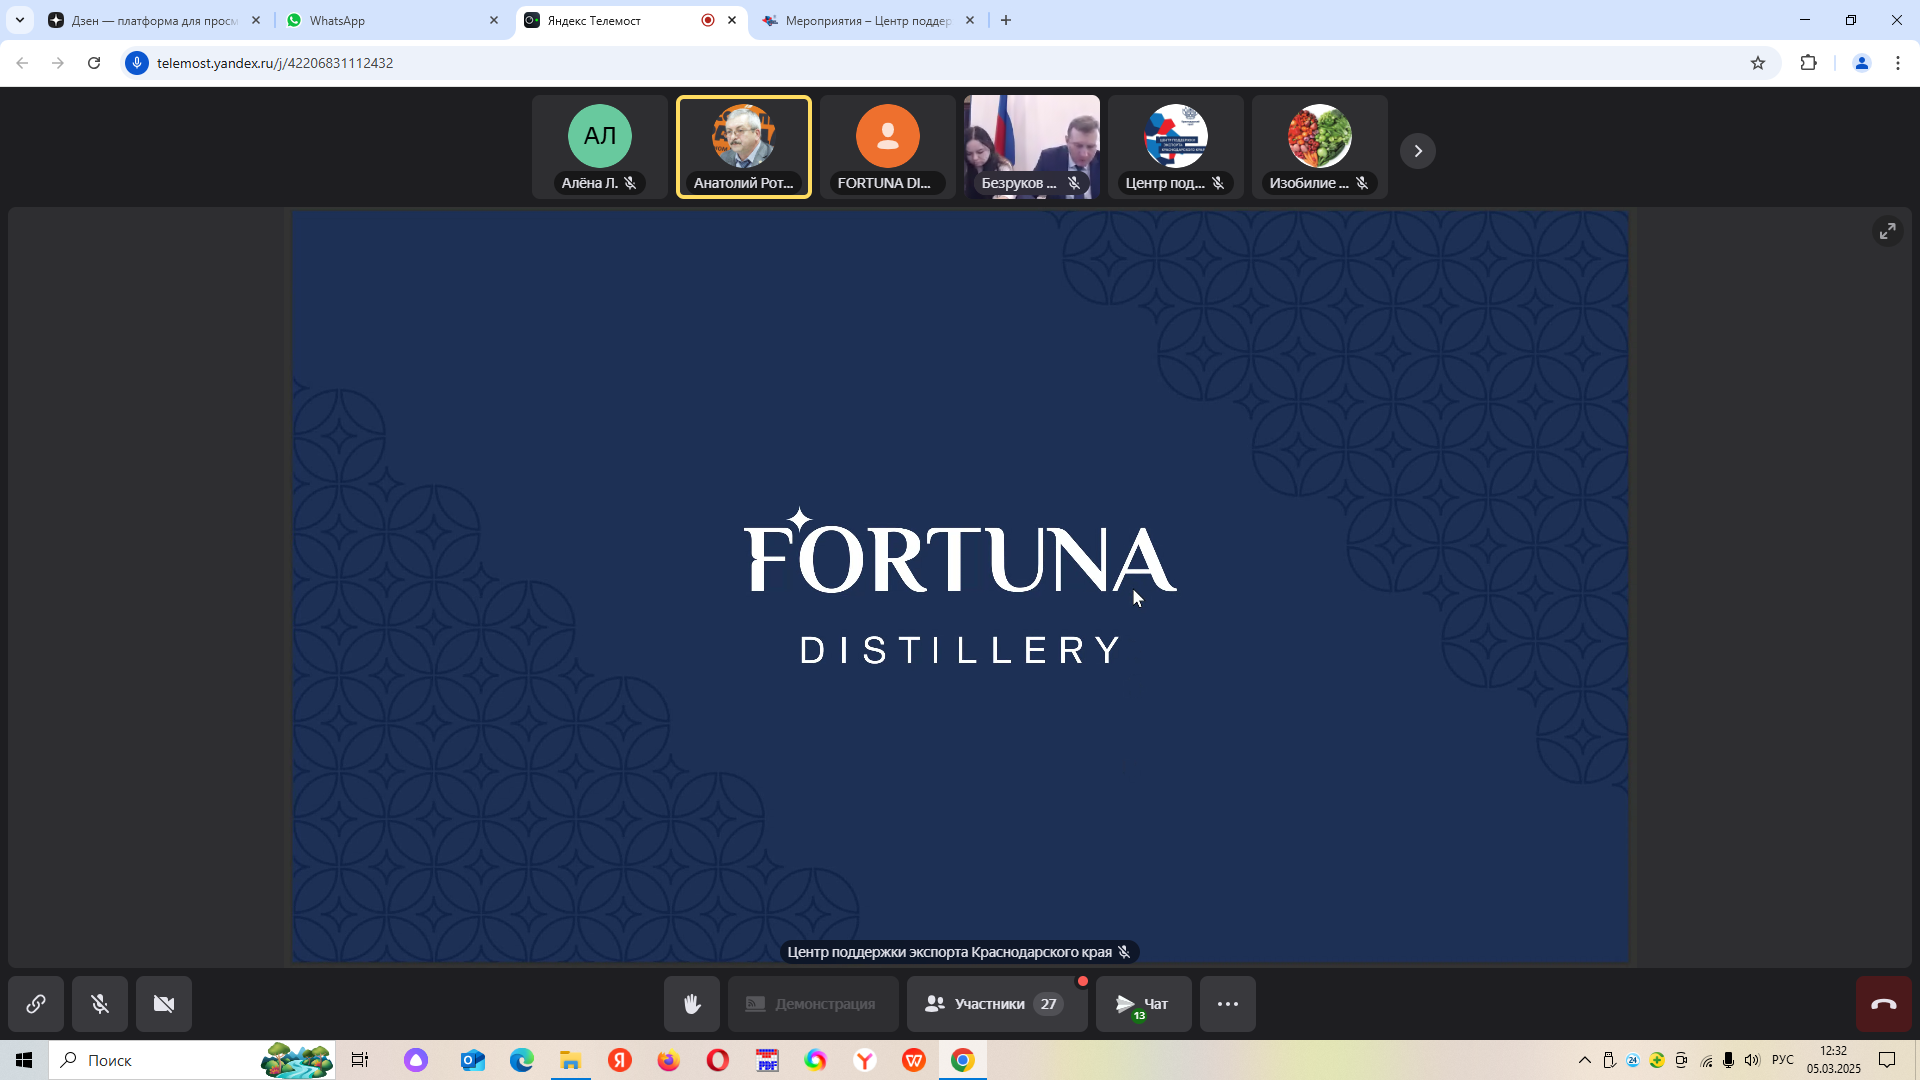This screenshot has height=1080, width=1920.
Task: Select Анатолий Рот... participant thumbnail
Action: (x=743, y=147)
